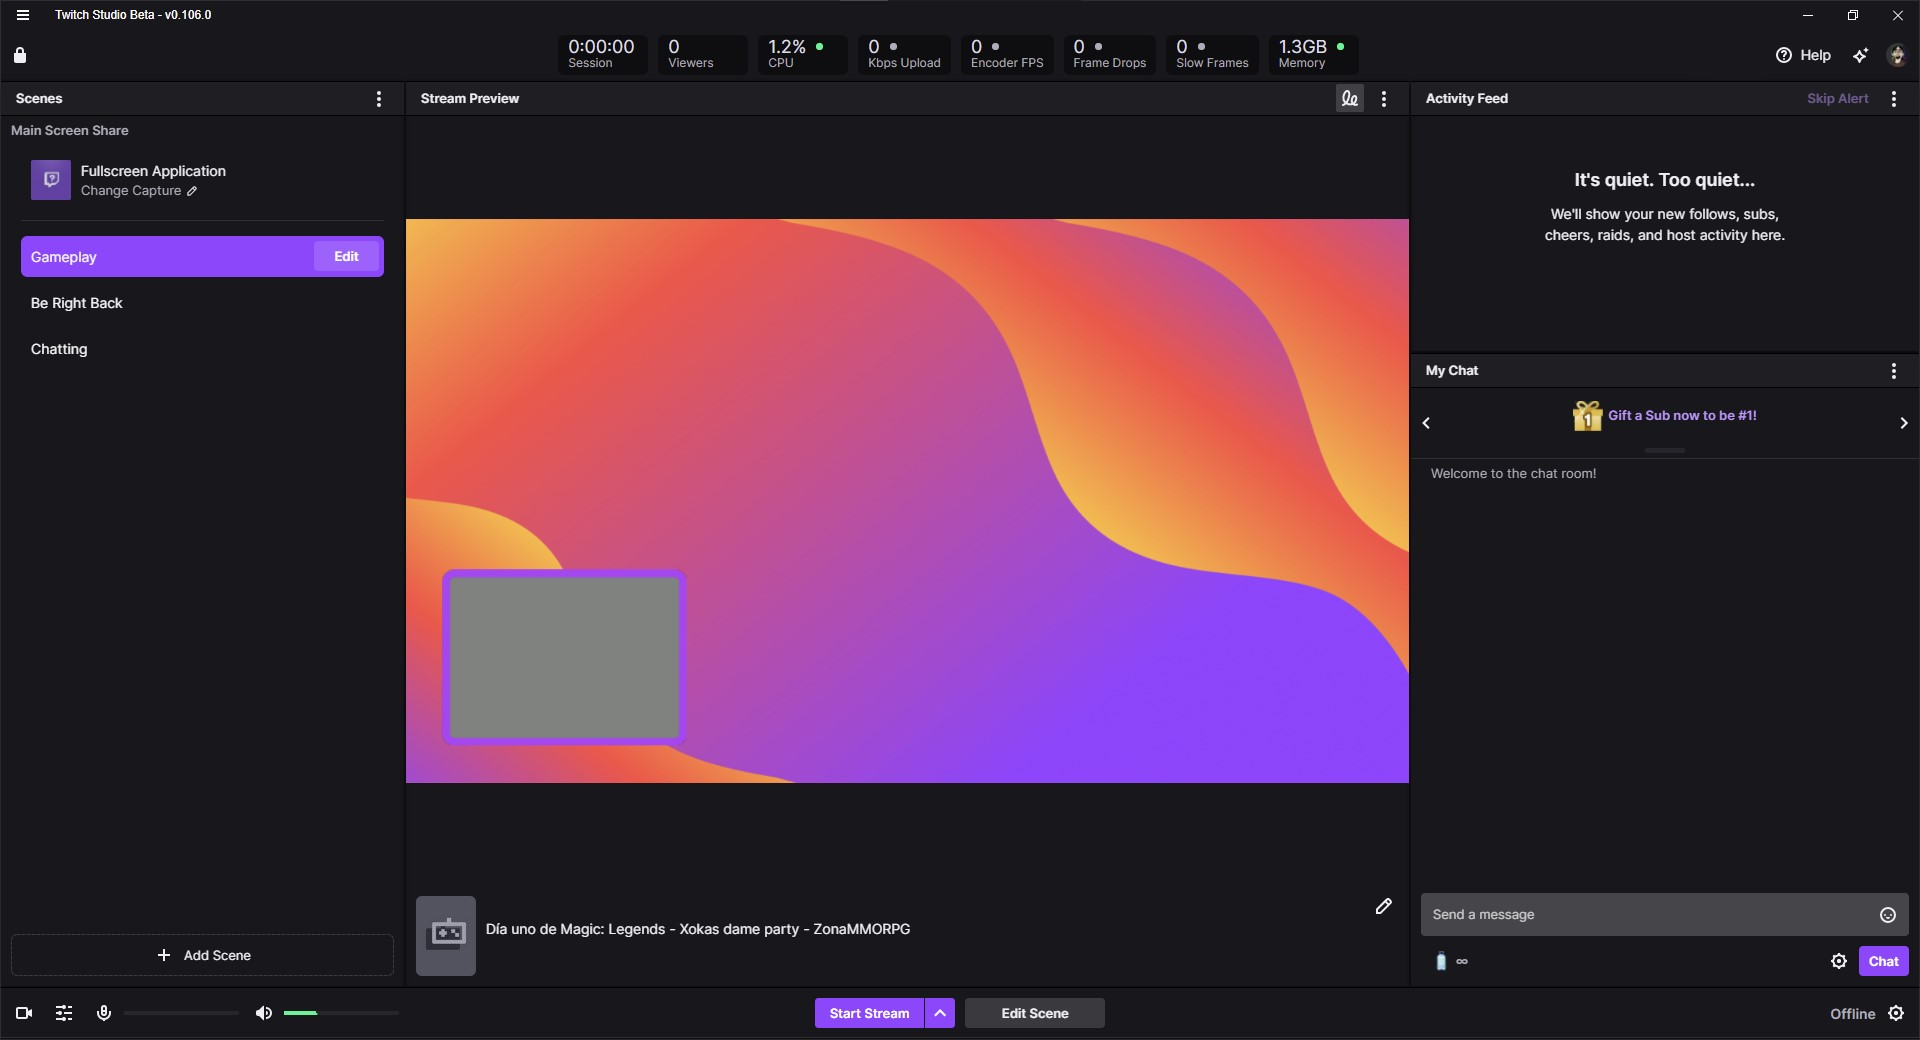
Task: Open Scenes panel three-dot menu
Action: click(x=378, y=98)
